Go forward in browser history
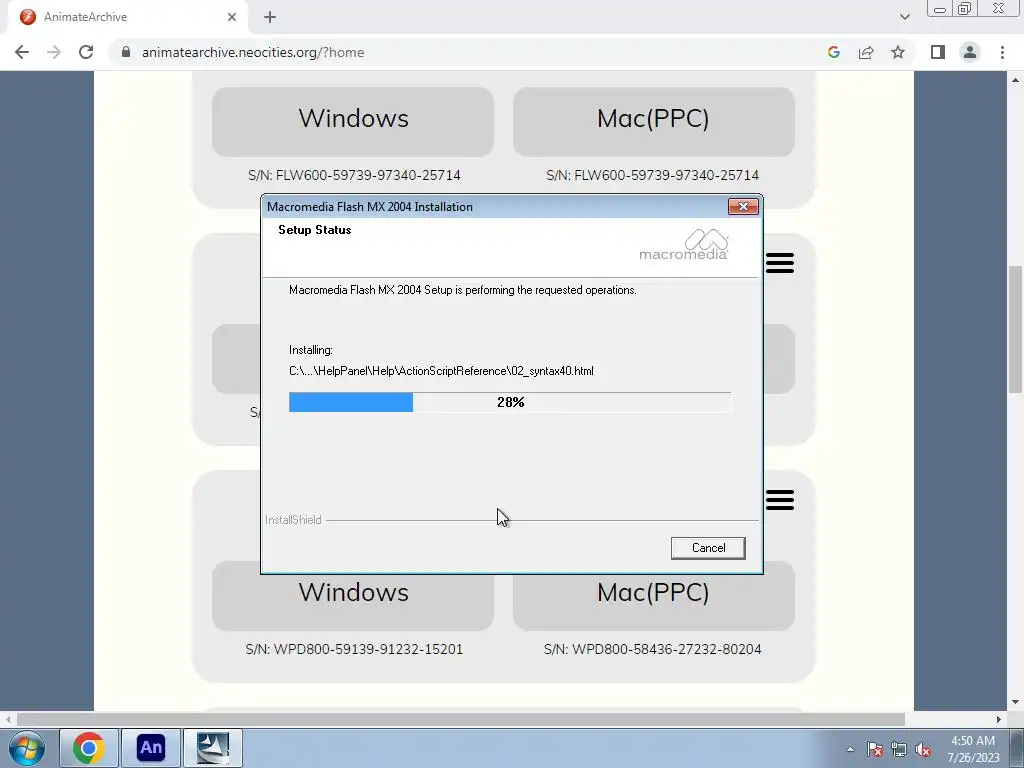Viewport: 1024px width, 768px height. (54, 52)
